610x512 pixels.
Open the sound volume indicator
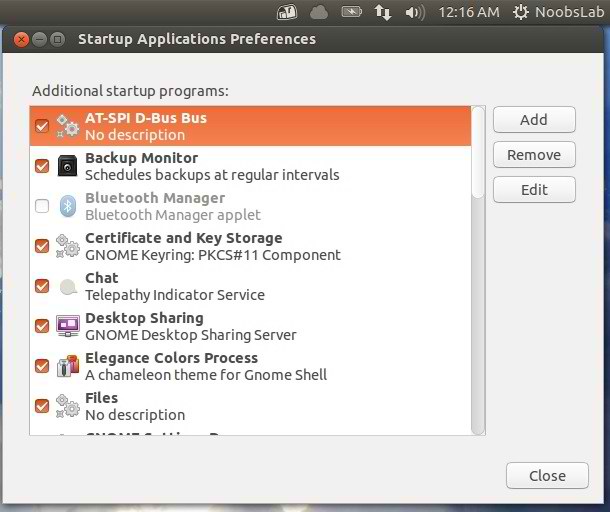click(415, 12)
